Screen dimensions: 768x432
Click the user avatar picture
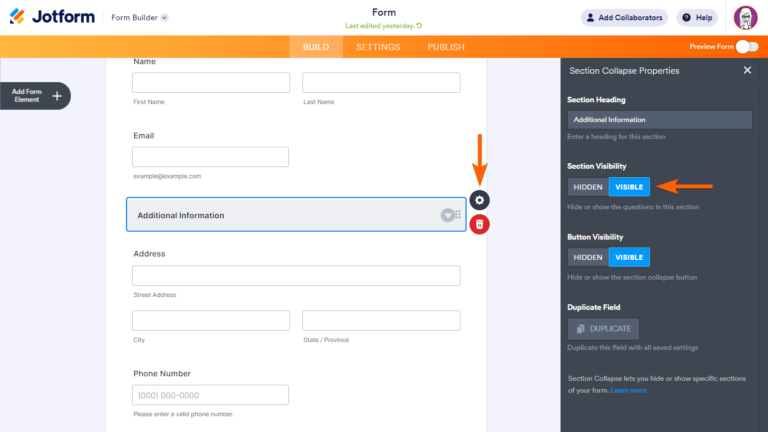tap(745, 17)
